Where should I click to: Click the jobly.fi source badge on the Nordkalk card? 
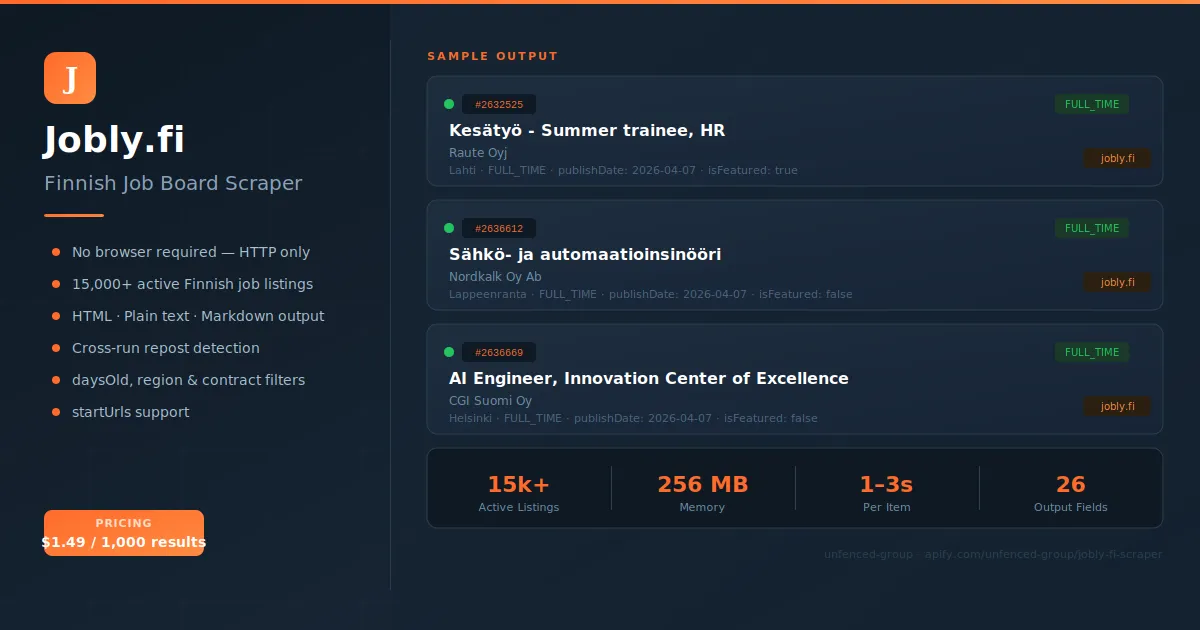pyautogui.click(x=1117, y=282)
